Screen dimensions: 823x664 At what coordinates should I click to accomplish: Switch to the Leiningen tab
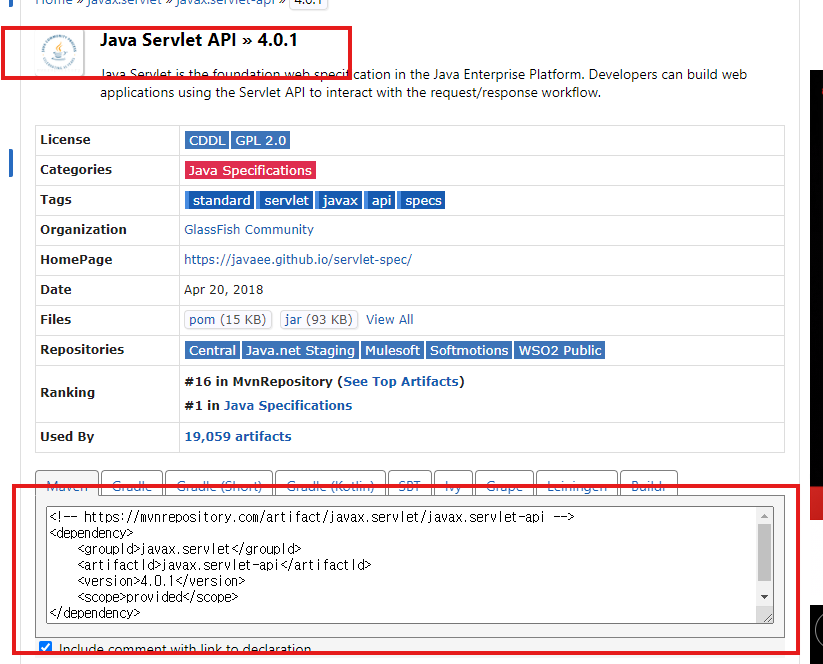pyautogui.click(x=576, y=483)
